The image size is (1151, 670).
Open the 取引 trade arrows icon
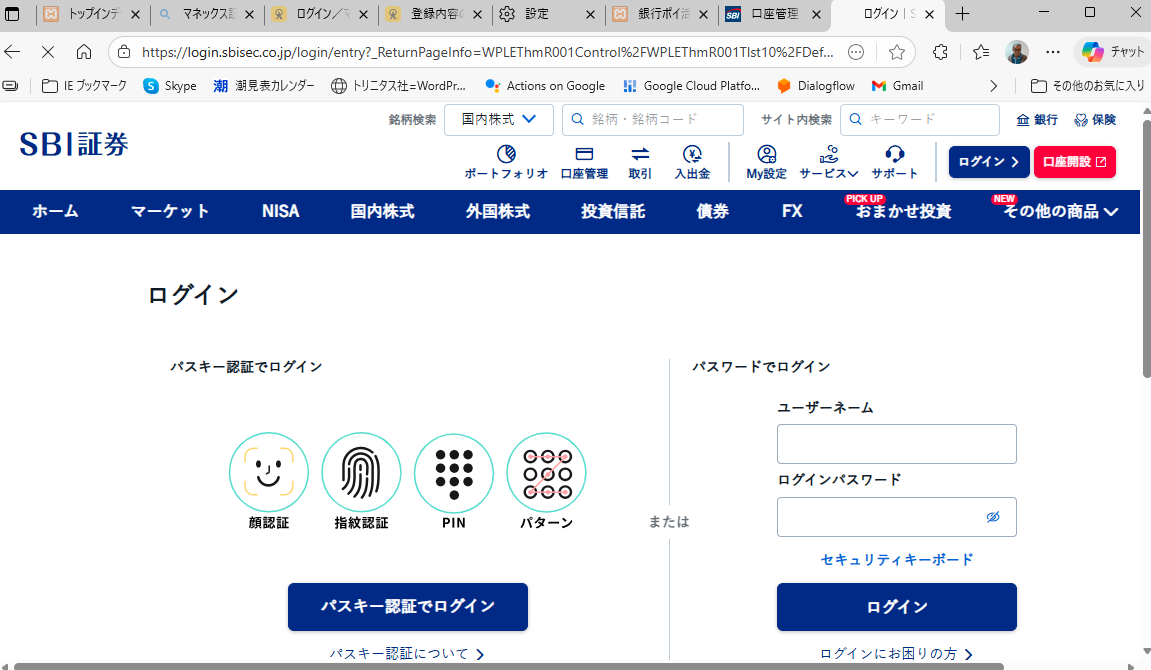pos(640,155)
